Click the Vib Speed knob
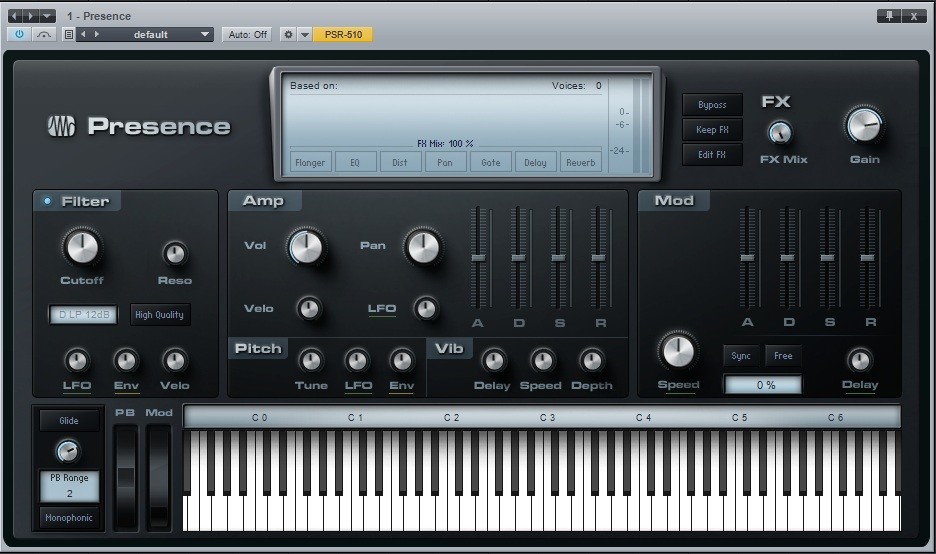 pos(542,360)
